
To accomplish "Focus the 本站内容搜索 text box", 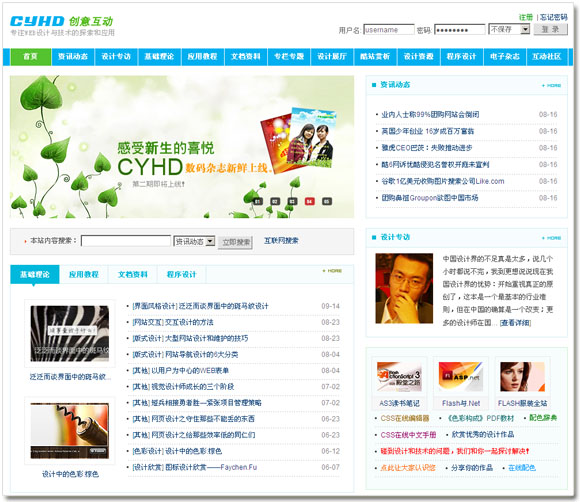I will tap(126, 241).
